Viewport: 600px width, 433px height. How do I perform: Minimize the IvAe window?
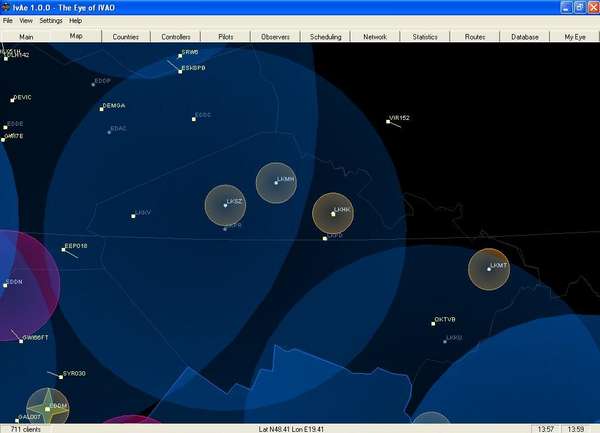(x=566, y=7)
